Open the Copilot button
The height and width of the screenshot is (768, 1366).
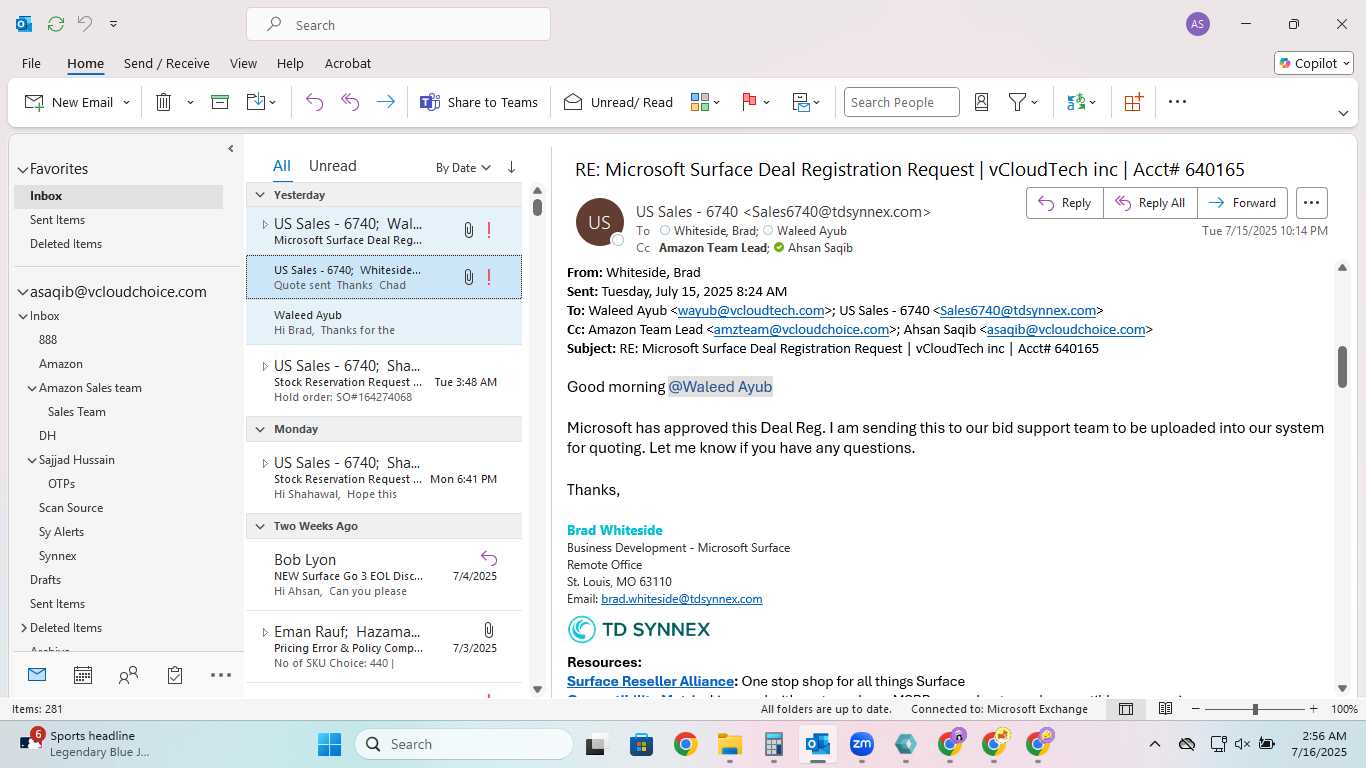[1314, 63]
